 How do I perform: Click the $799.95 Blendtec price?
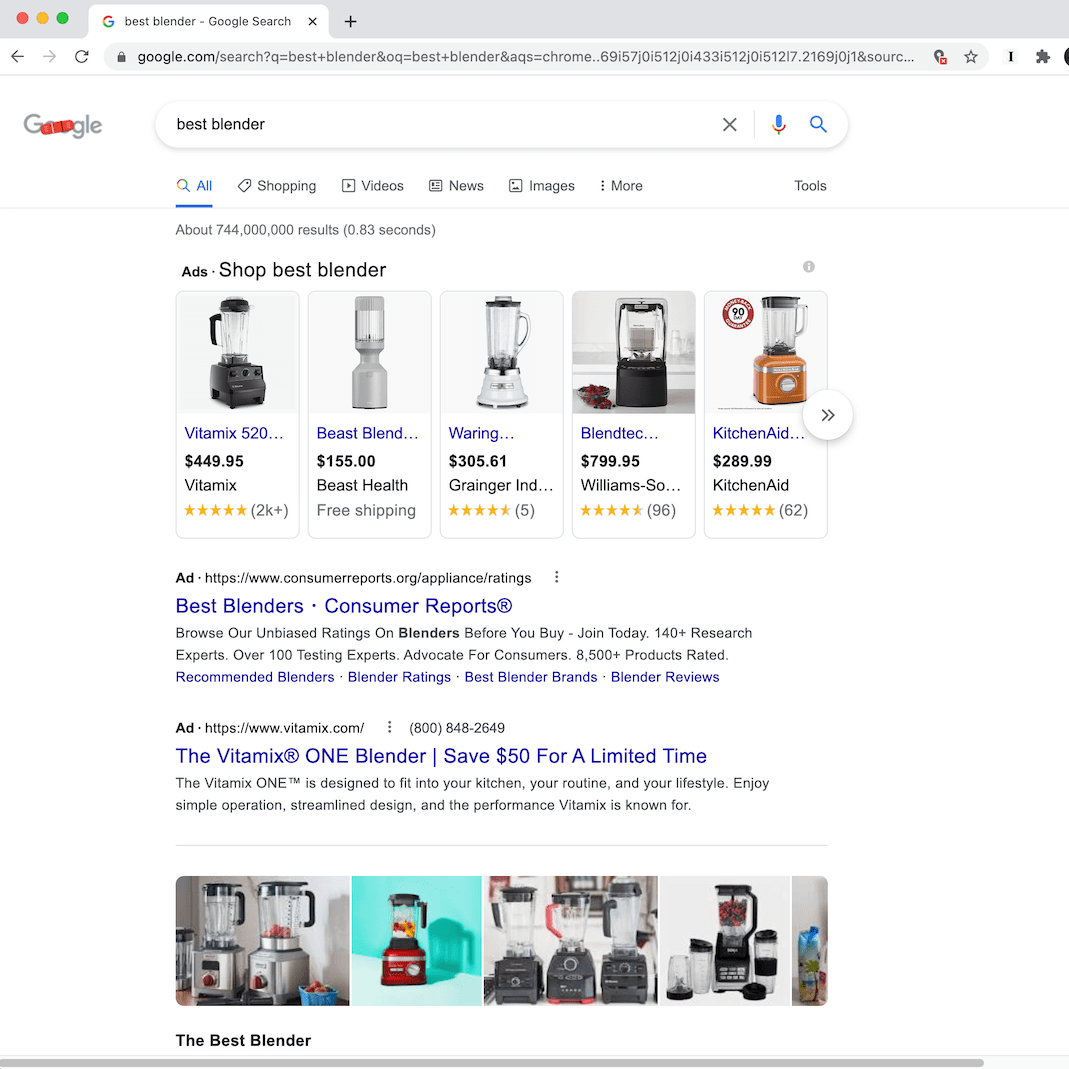pyautogui.click(x=610, y=462)
